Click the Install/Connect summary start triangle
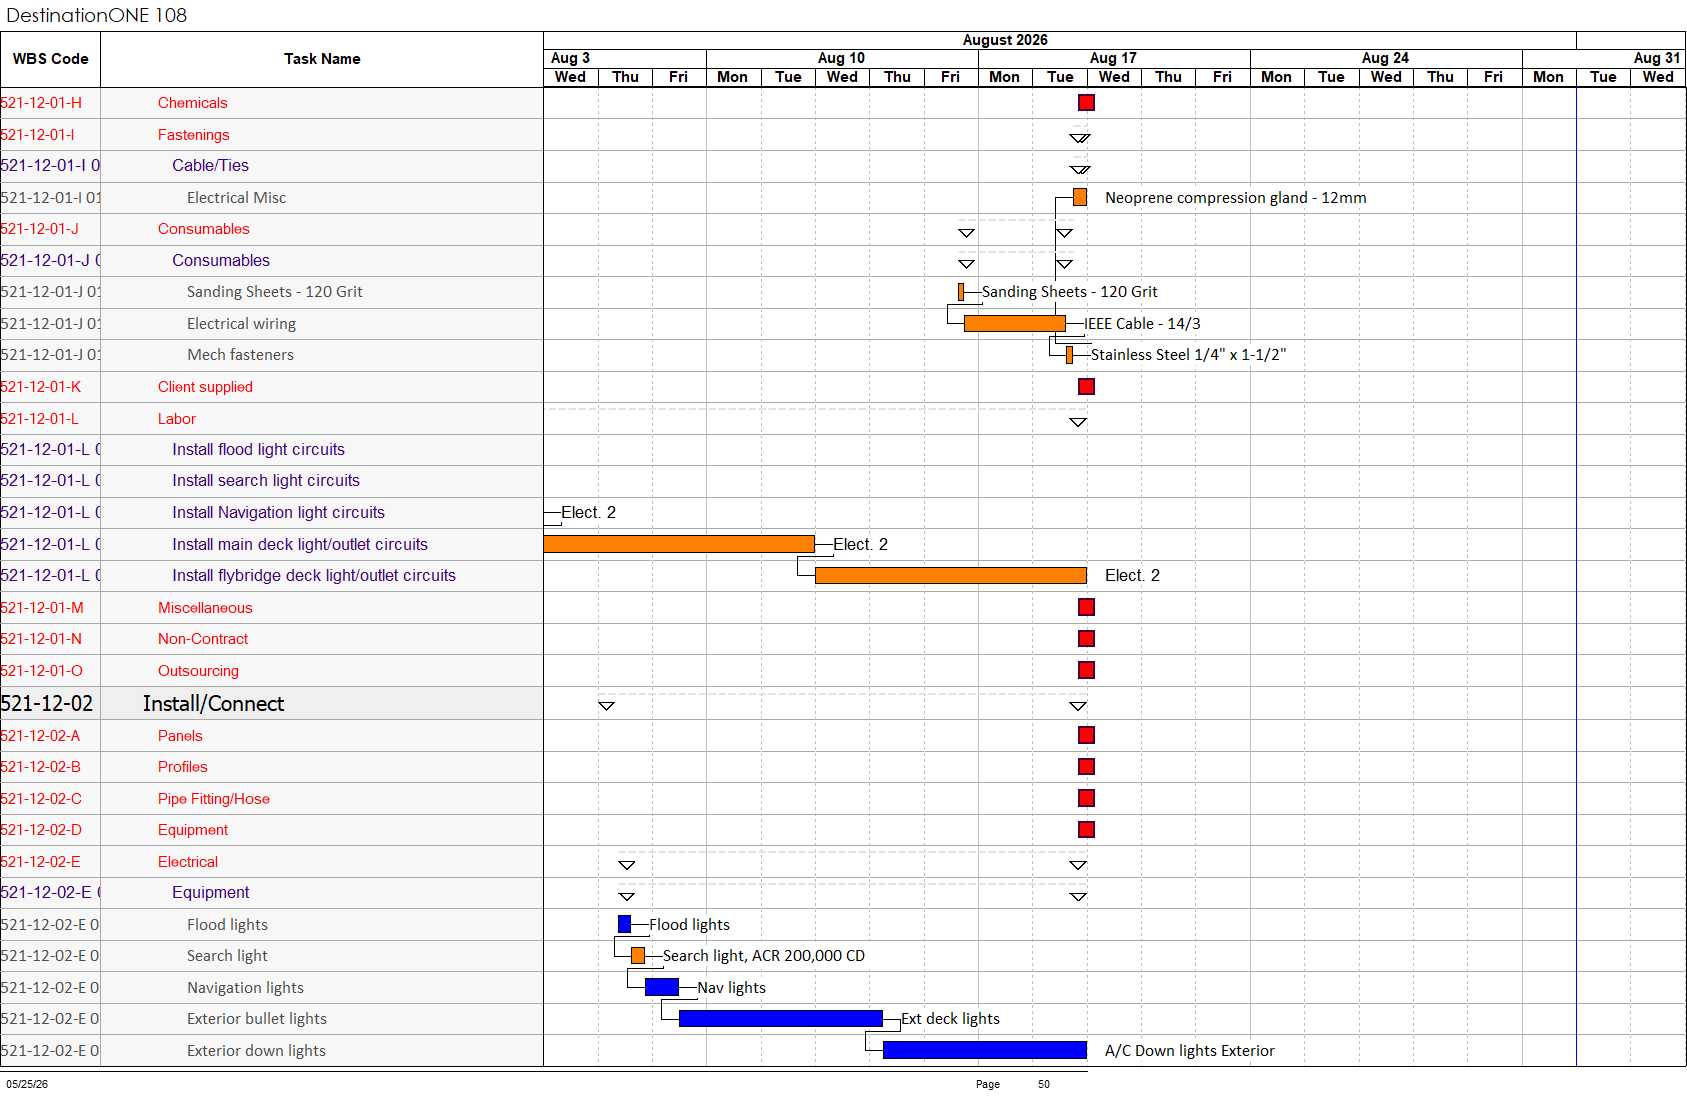Screen dimensions: 1687x1097 pos(606,706)
